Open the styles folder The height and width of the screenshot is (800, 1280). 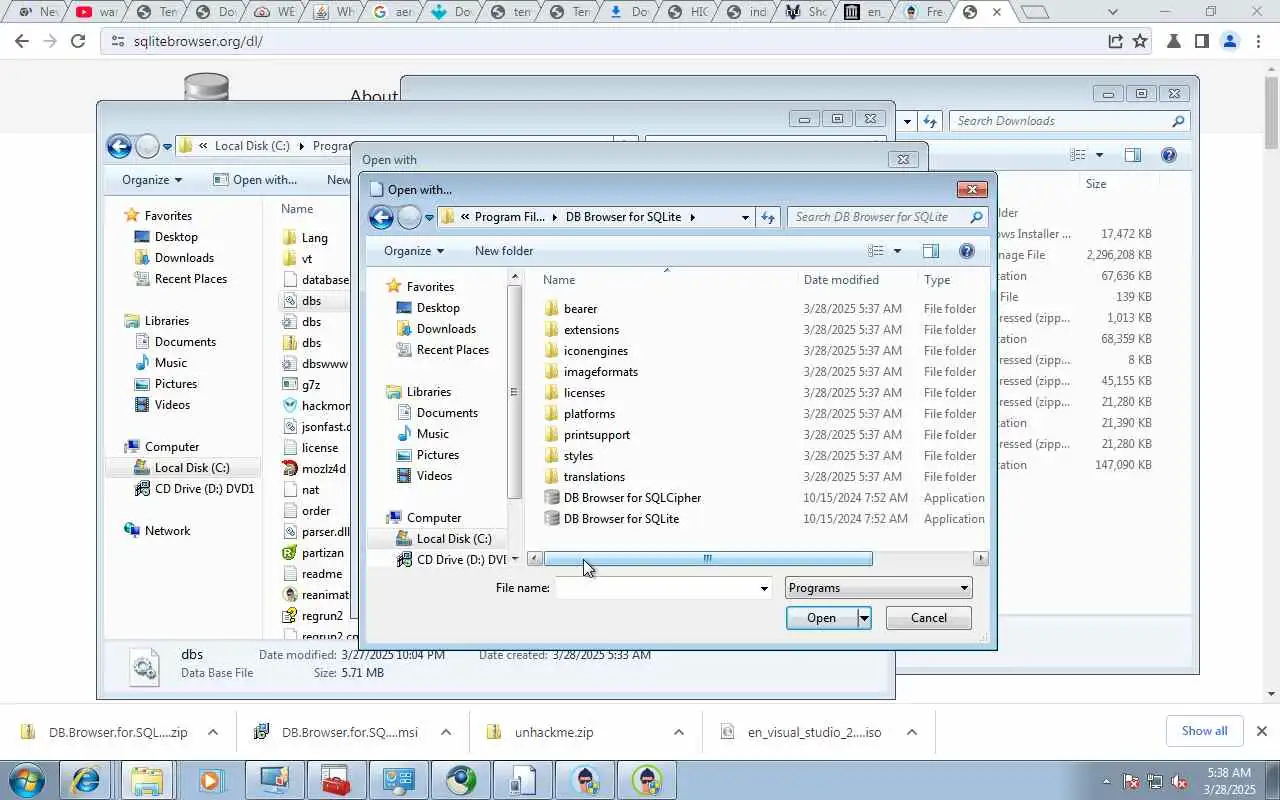tap(568, 455)
